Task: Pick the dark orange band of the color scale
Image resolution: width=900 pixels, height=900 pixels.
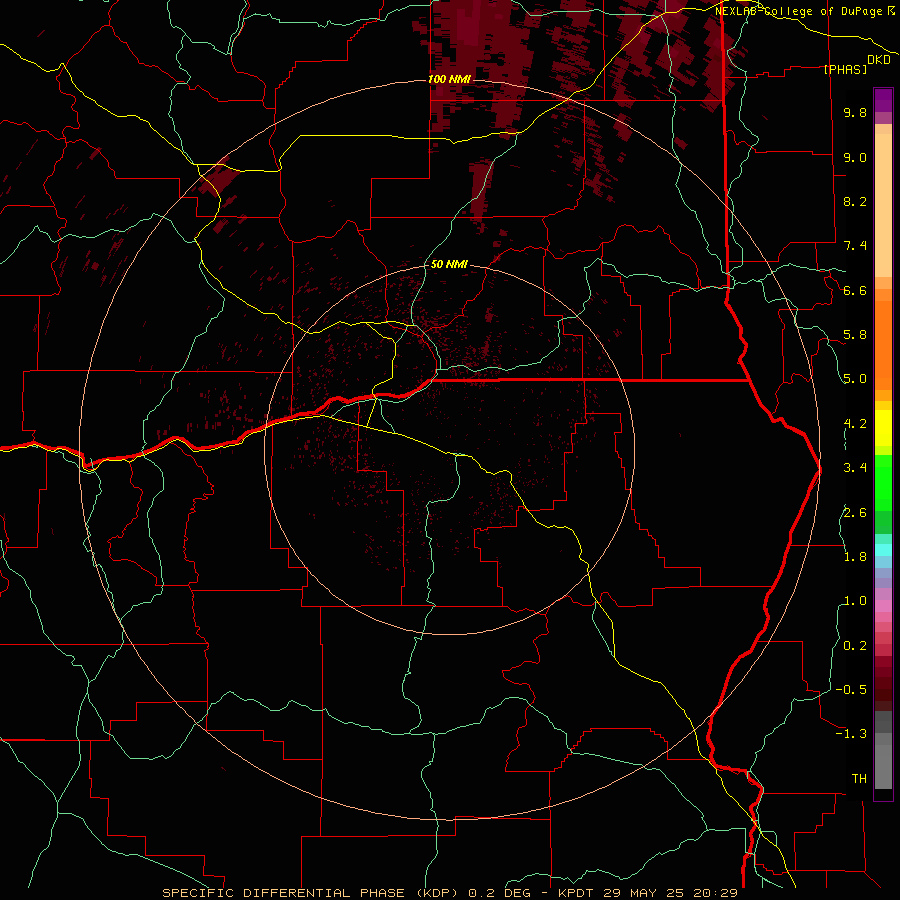Action: pos(883,346)
